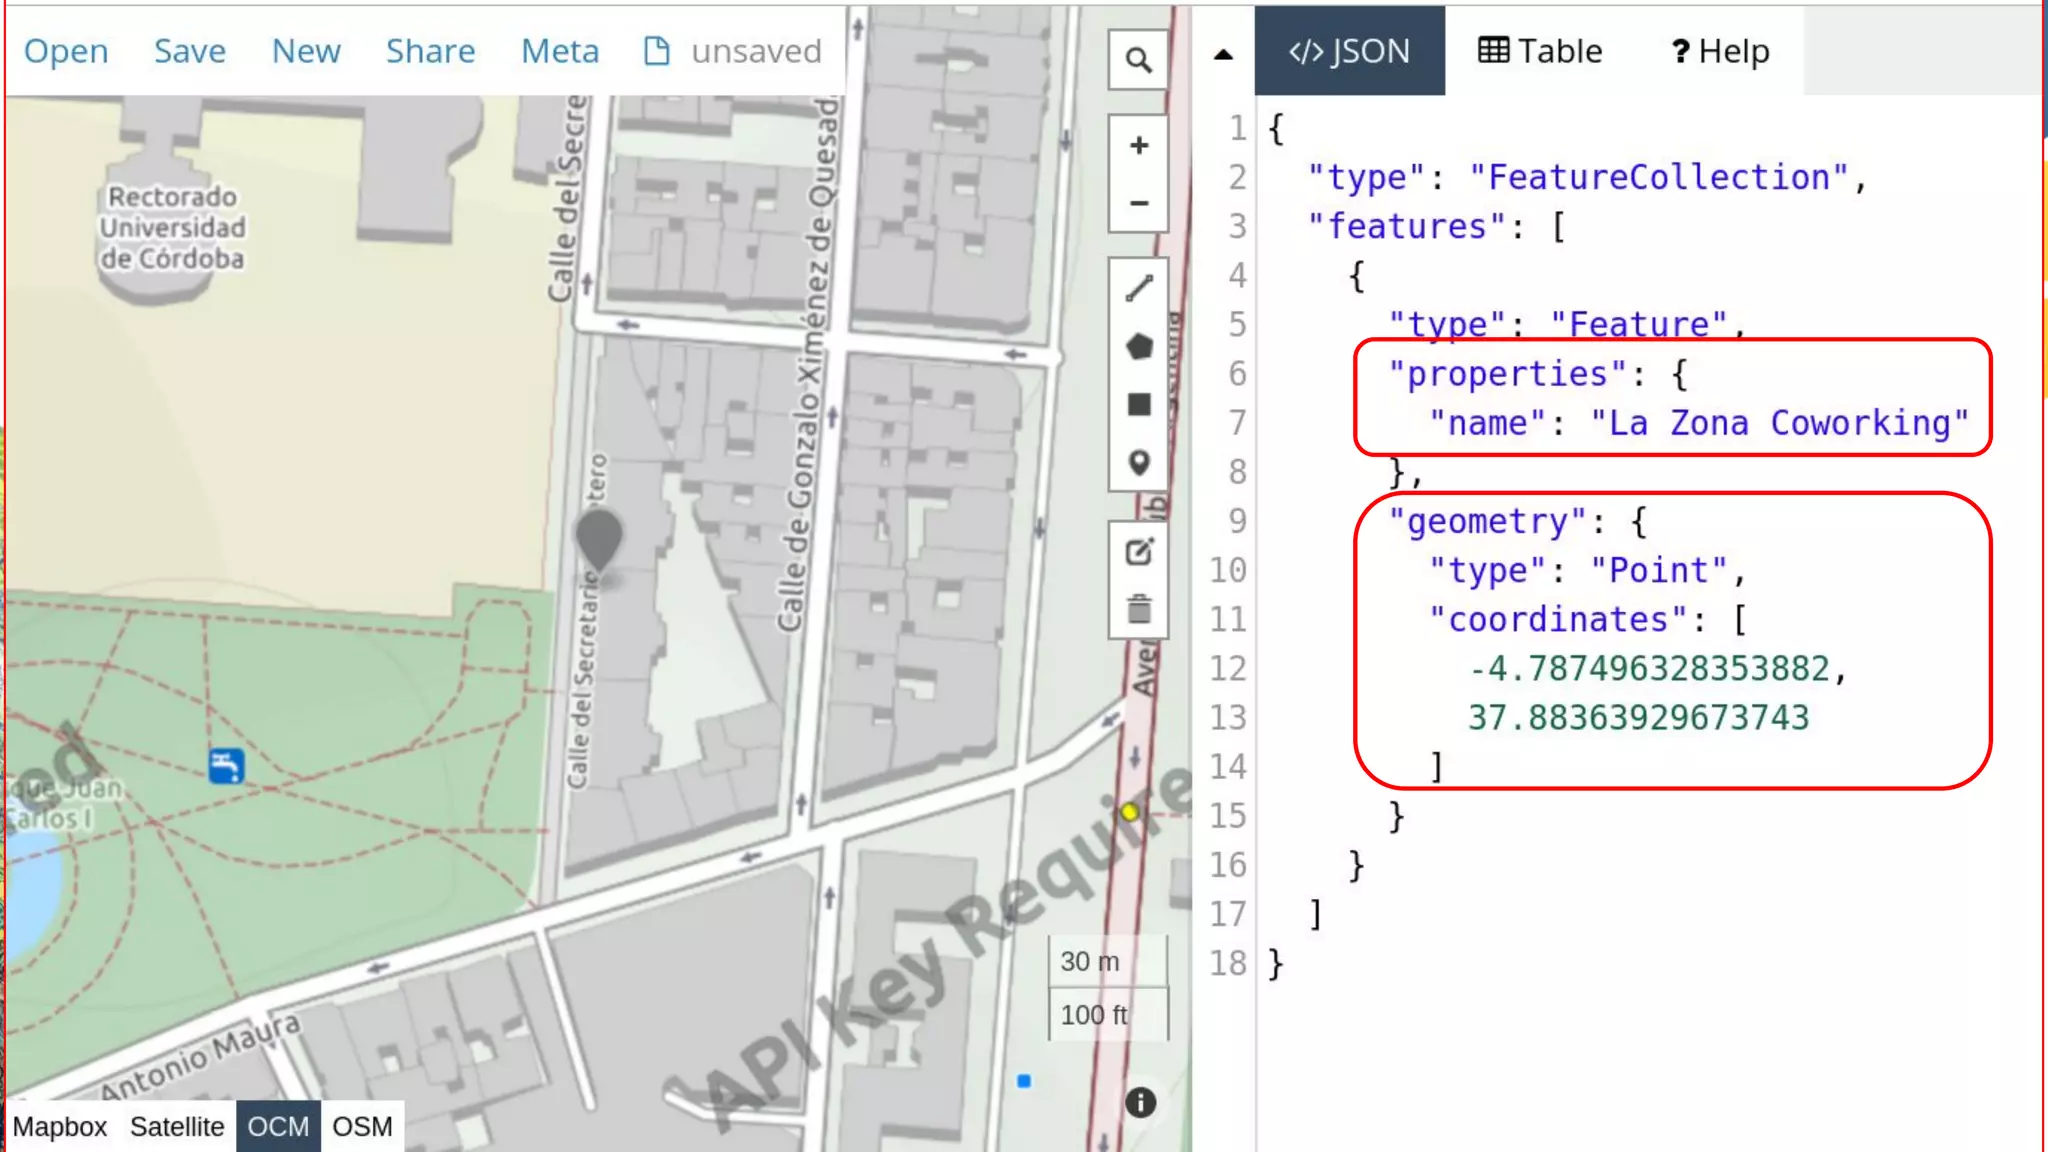The height and width of the screenshot is (1152, 2048).
Task: Switch base layer to OSM
Action: [362, 1127]
